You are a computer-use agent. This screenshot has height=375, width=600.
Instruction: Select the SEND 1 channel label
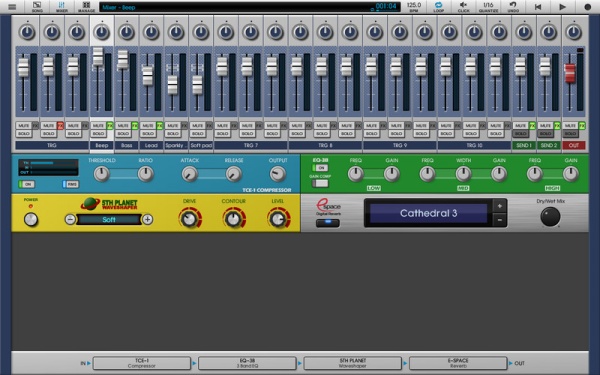(x=524, y=145)
